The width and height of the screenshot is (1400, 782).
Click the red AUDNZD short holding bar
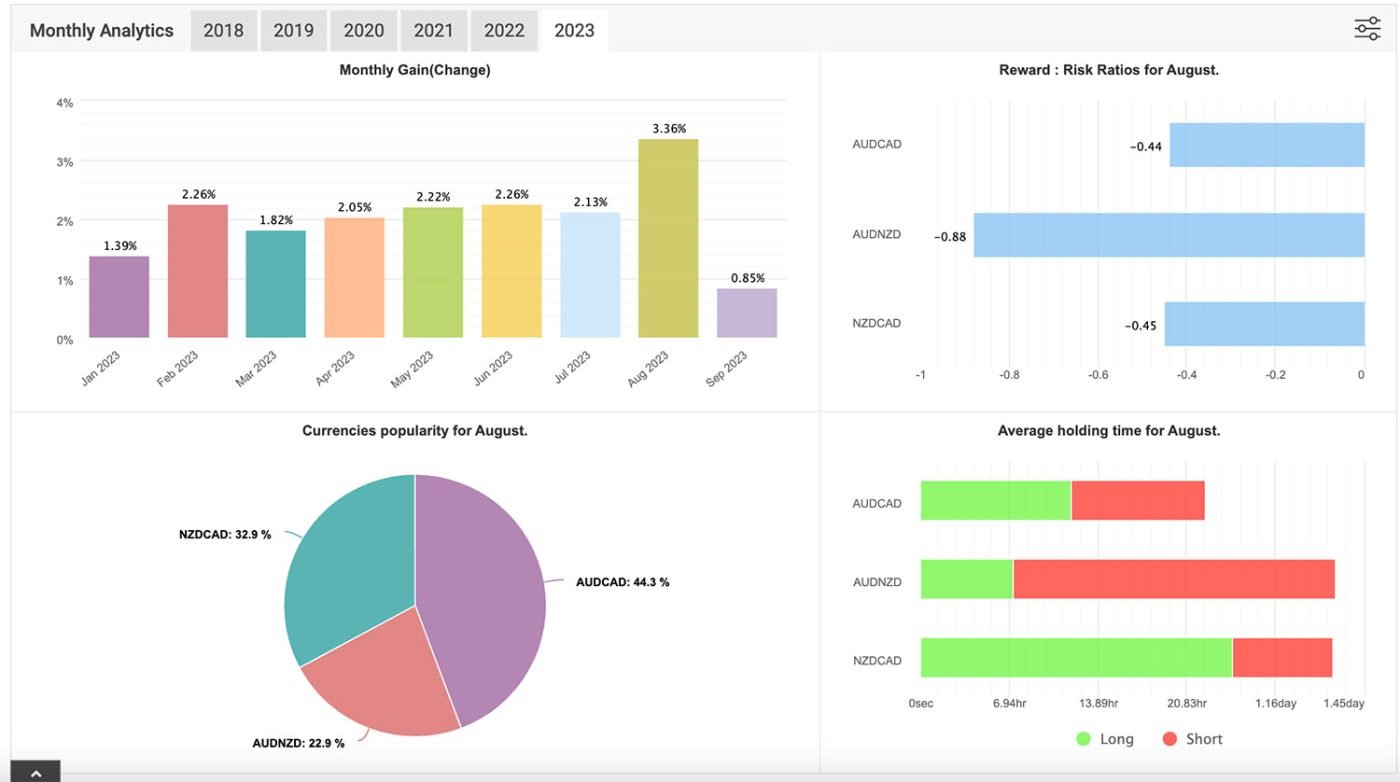click(1173, 579)
